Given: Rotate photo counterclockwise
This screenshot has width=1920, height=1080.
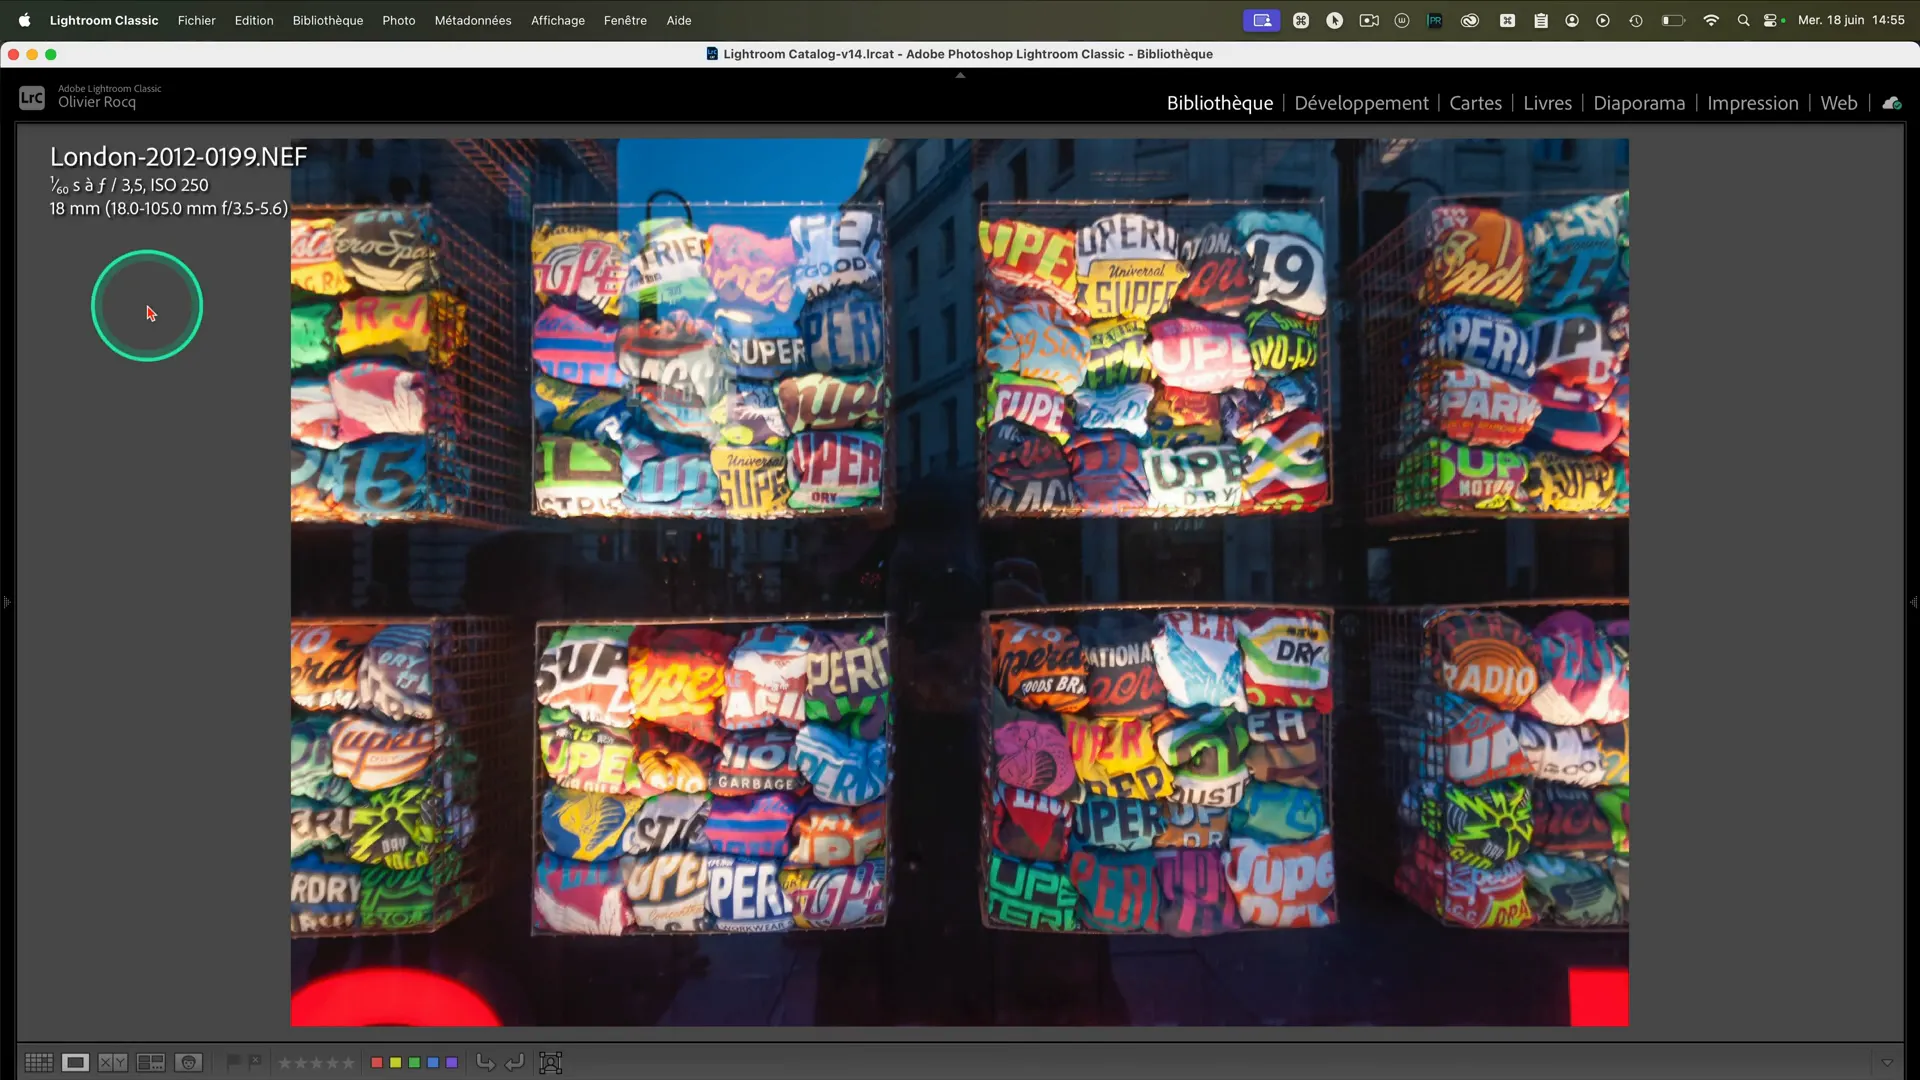Looking at the screenshot, I should click(486, 1062).
